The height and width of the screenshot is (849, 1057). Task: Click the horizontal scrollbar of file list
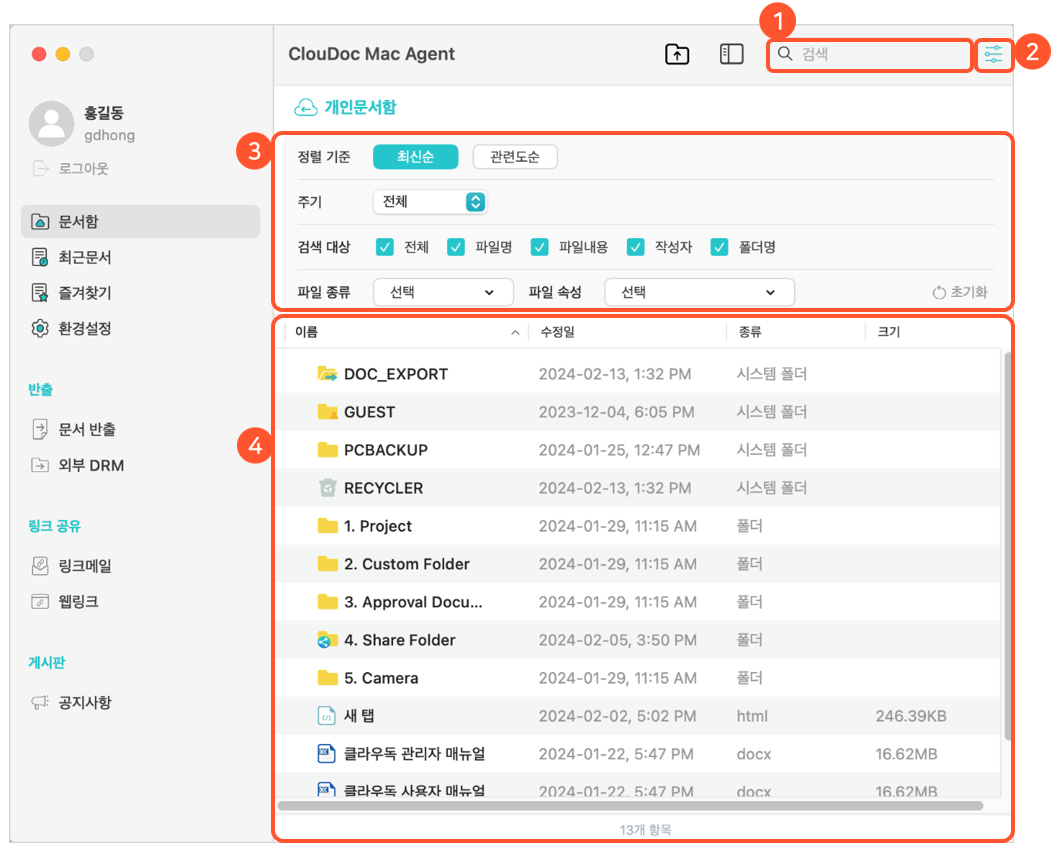pyautogui.click(x=630, y=805)
